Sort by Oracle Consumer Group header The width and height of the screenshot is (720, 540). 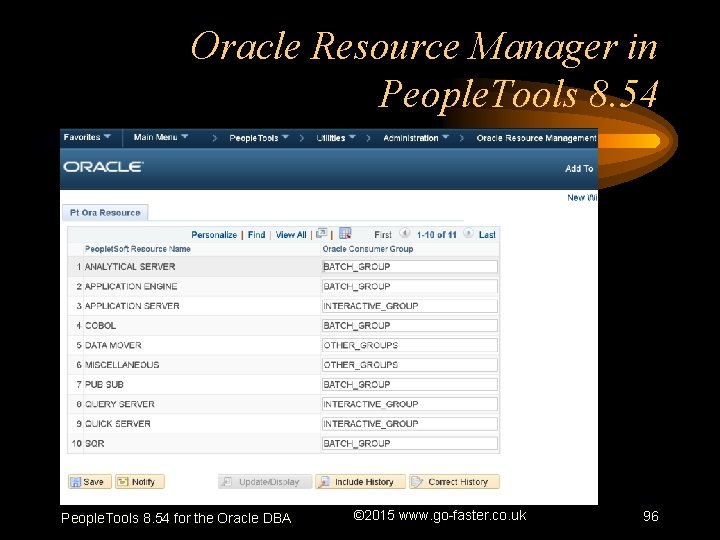pyautogui.click(x=368, y=249)
